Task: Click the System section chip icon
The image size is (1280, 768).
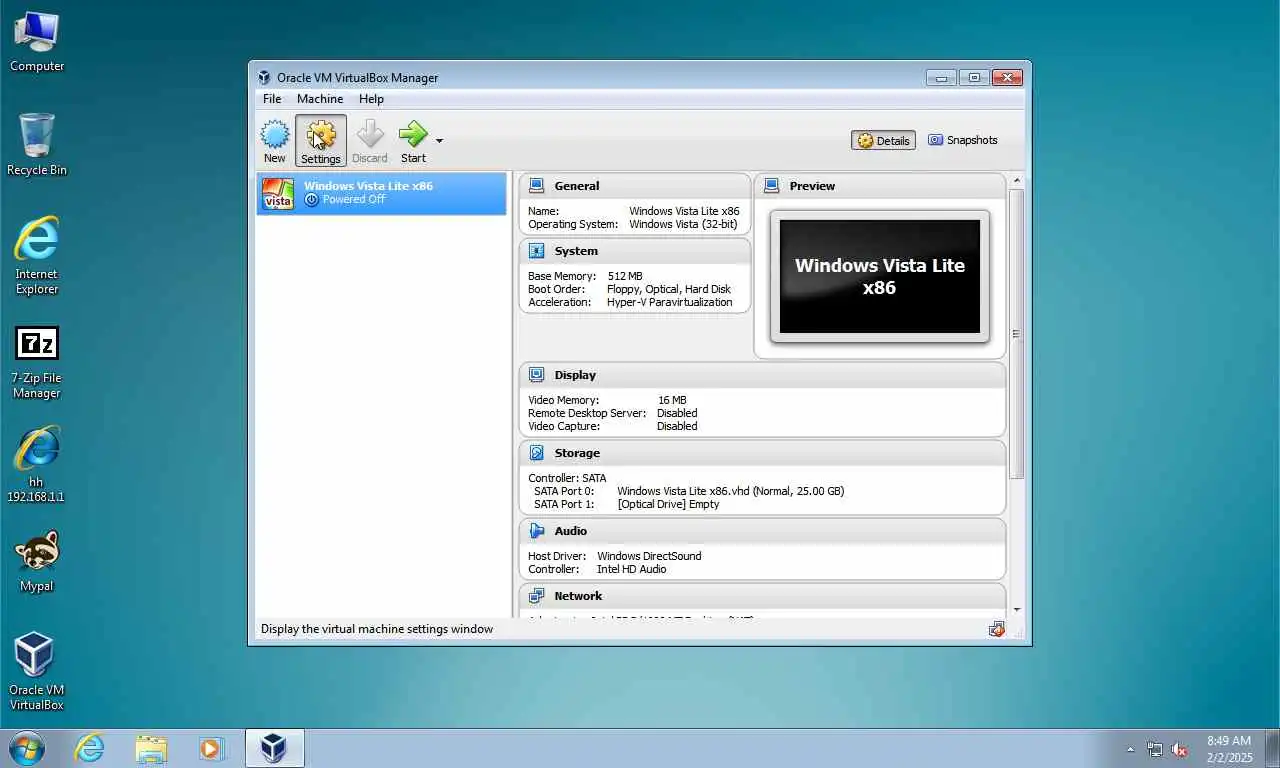Action: pos(536,251)
